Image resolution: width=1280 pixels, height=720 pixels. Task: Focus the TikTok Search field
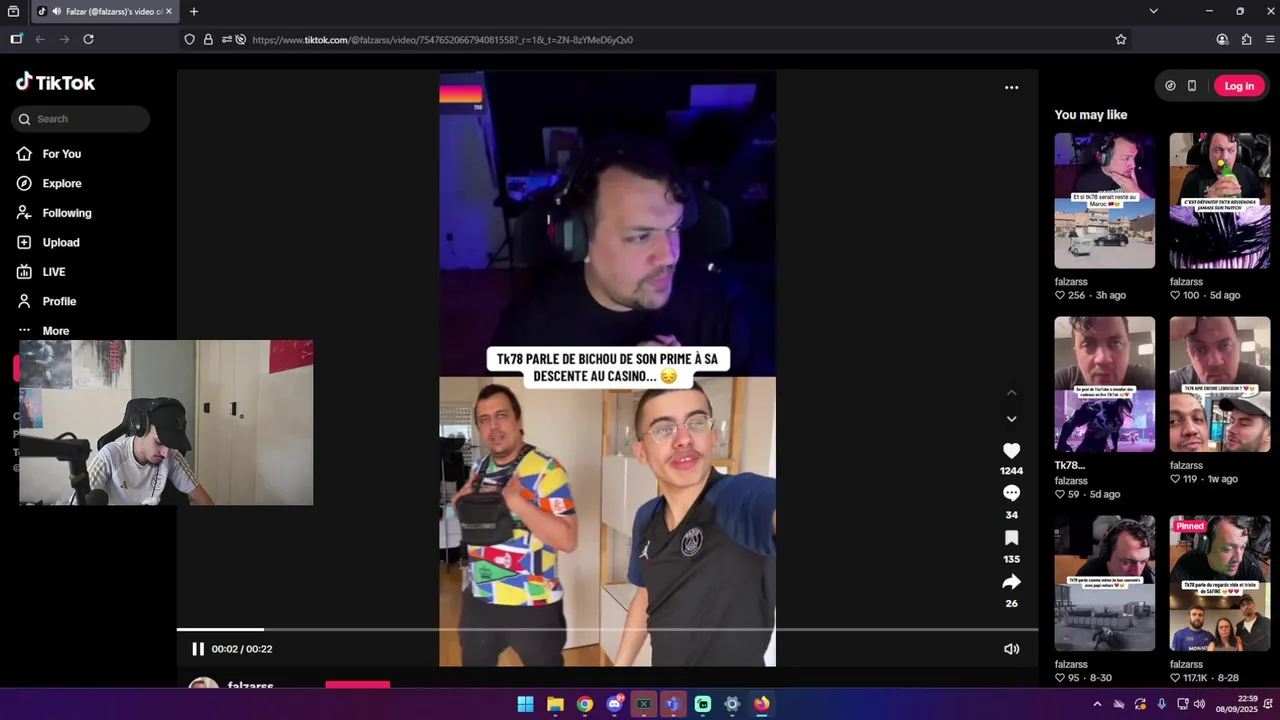coord(80,119)
